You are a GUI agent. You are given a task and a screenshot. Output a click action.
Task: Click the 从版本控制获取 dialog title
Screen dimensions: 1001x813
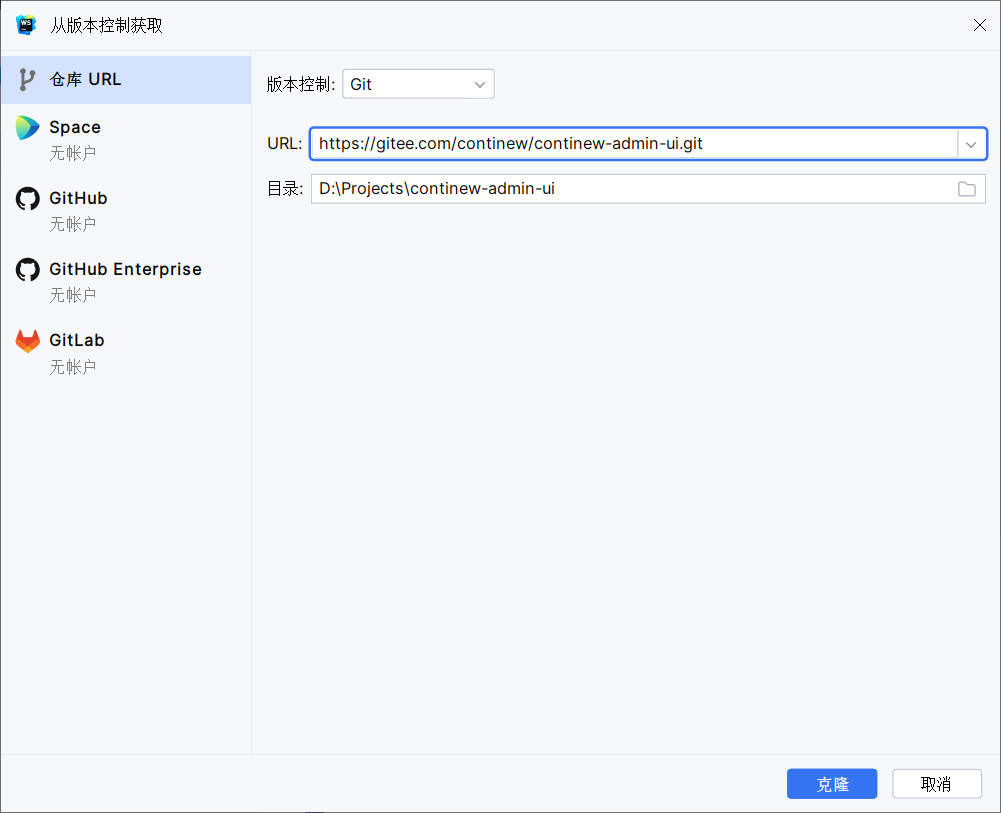pos(107,26)
